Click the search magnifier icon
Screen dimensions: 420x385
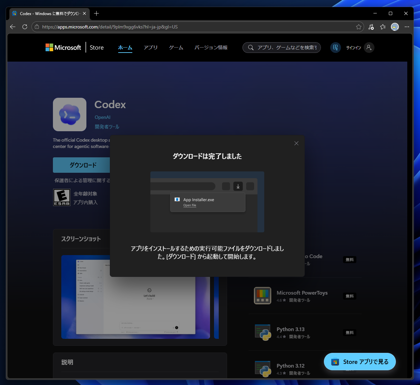pyautogui.click(x=250, y=48)
